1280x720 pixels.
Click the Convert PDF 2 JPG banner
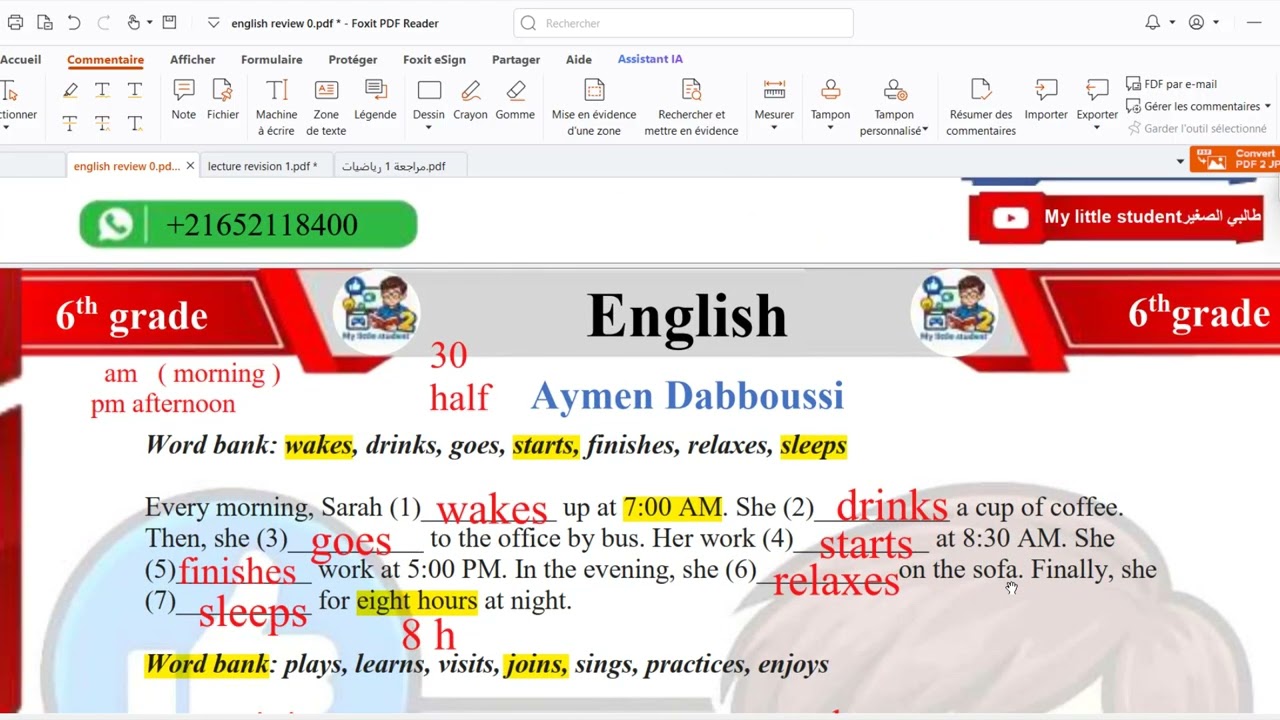pyautogui.click(x=1234, y=160)
